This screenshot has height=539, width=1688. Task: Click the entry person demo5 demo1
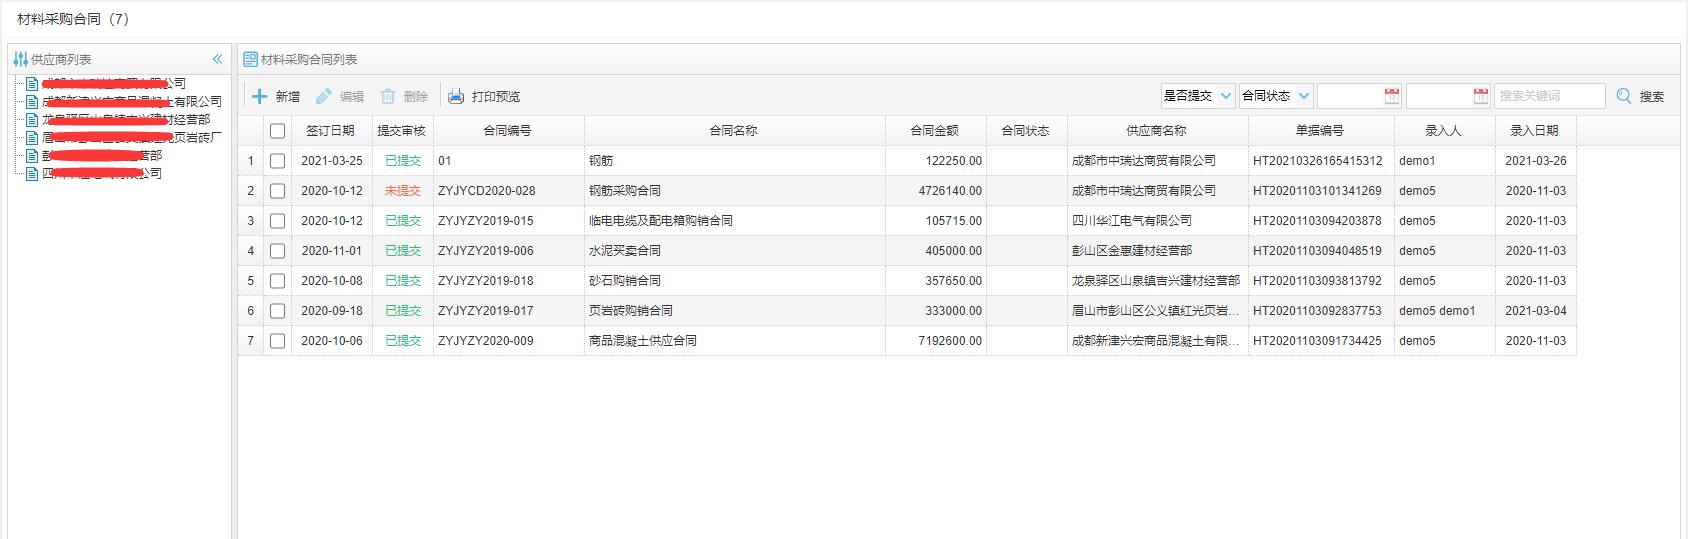[x=1437, y=311]
